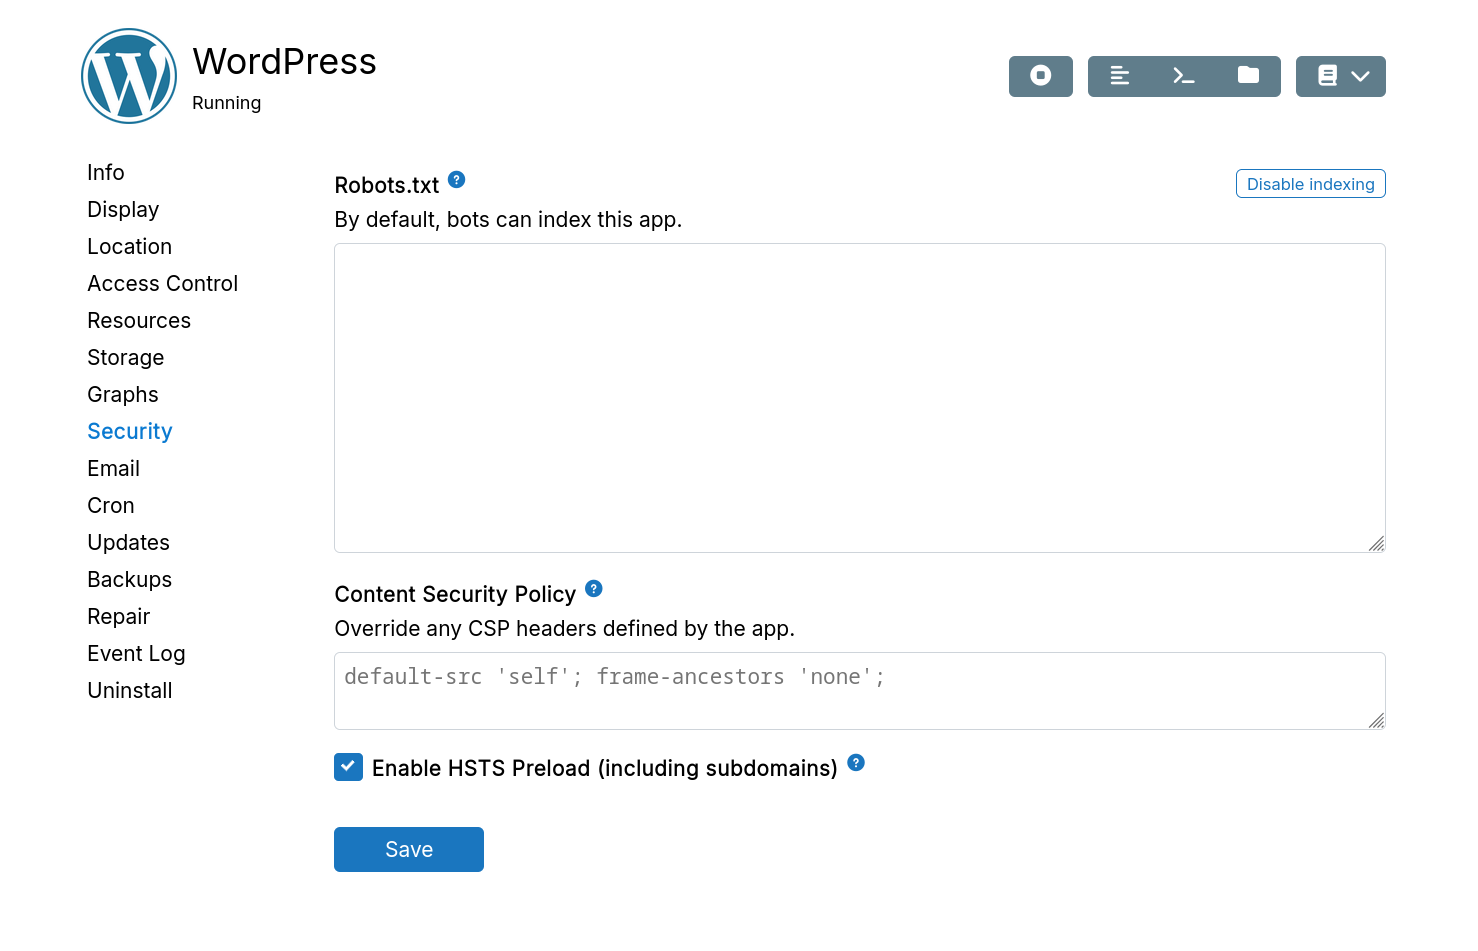Screen dimensions: 1478x951
Task: Click the WordPress logo
Action: tap(128, 75)
